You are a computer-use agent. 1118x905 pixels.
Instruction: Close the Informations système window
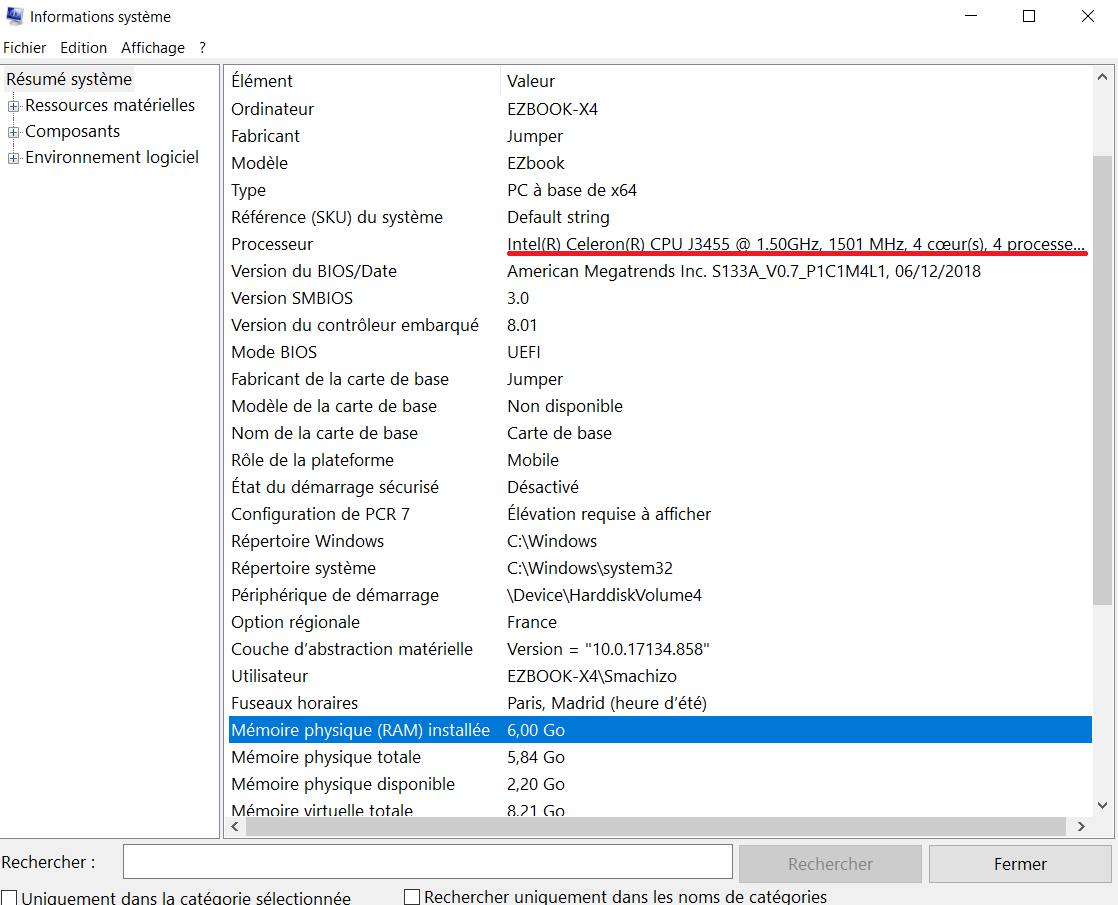pyautogui.click(x=1087, y=16)
